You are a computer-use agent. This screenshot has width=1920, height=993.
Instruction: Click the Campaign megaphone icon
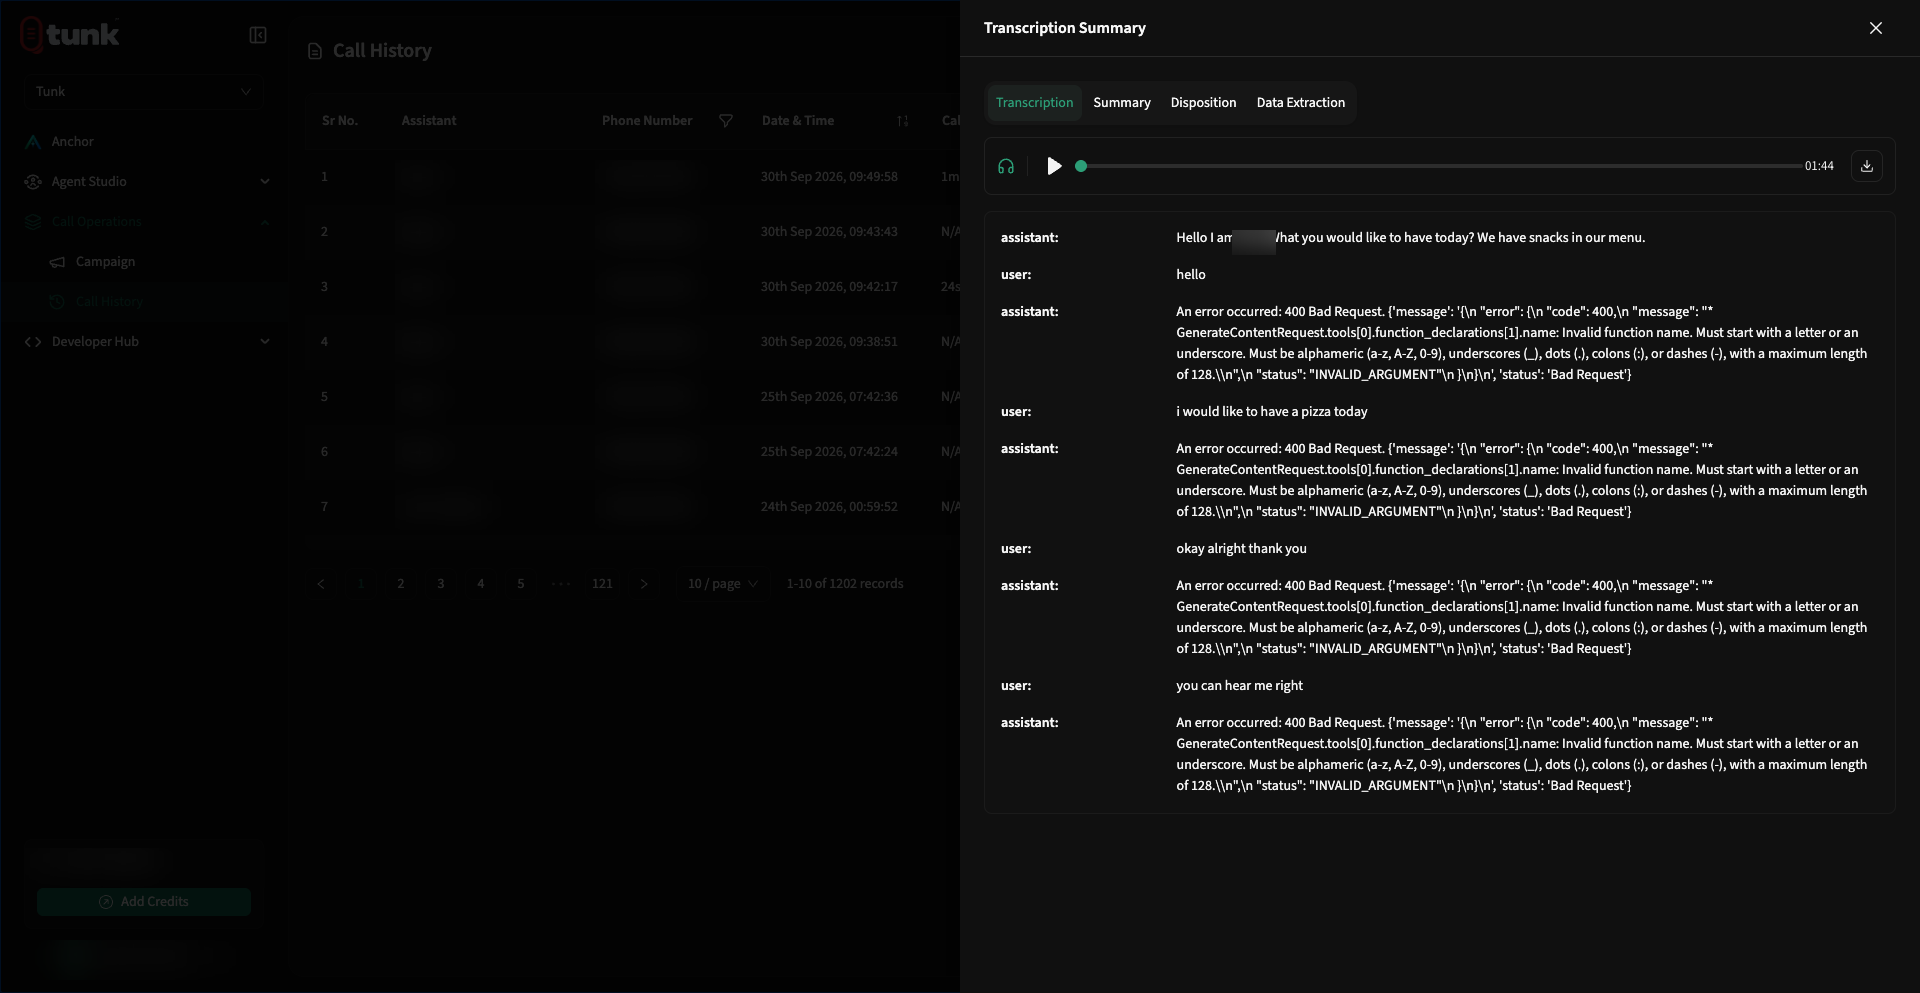coord(57,262)
